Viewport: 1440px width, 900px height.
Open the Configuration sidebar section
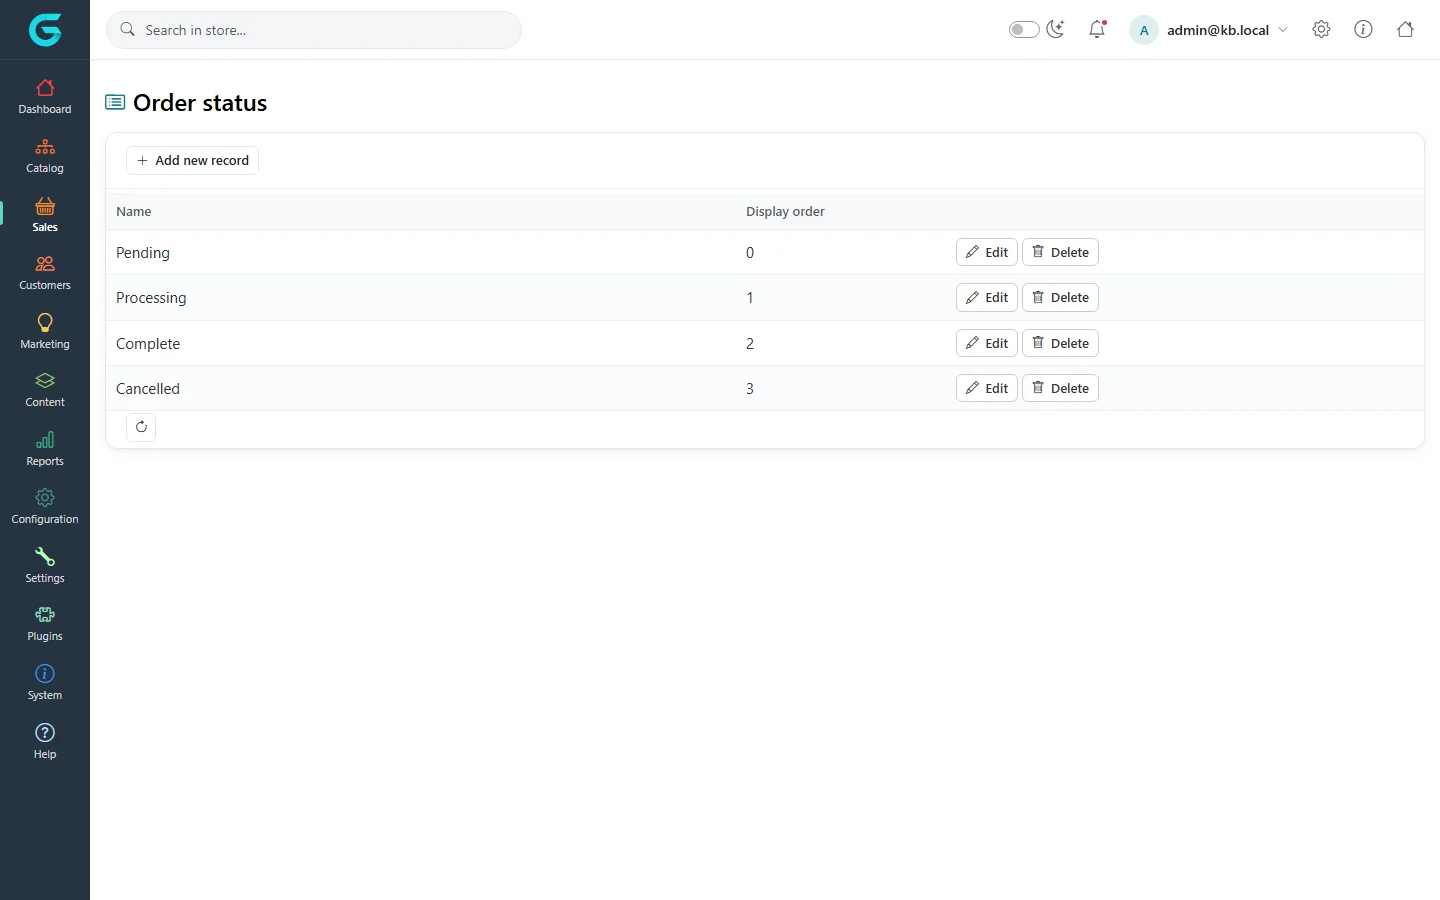pos(45,507)
